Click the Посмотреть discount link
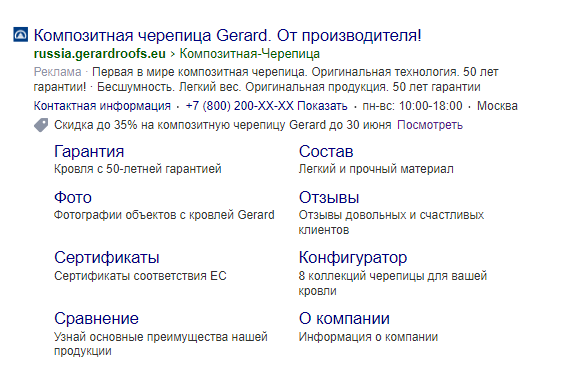This screenshot has height=378, width=567. [x=430, y=125]
